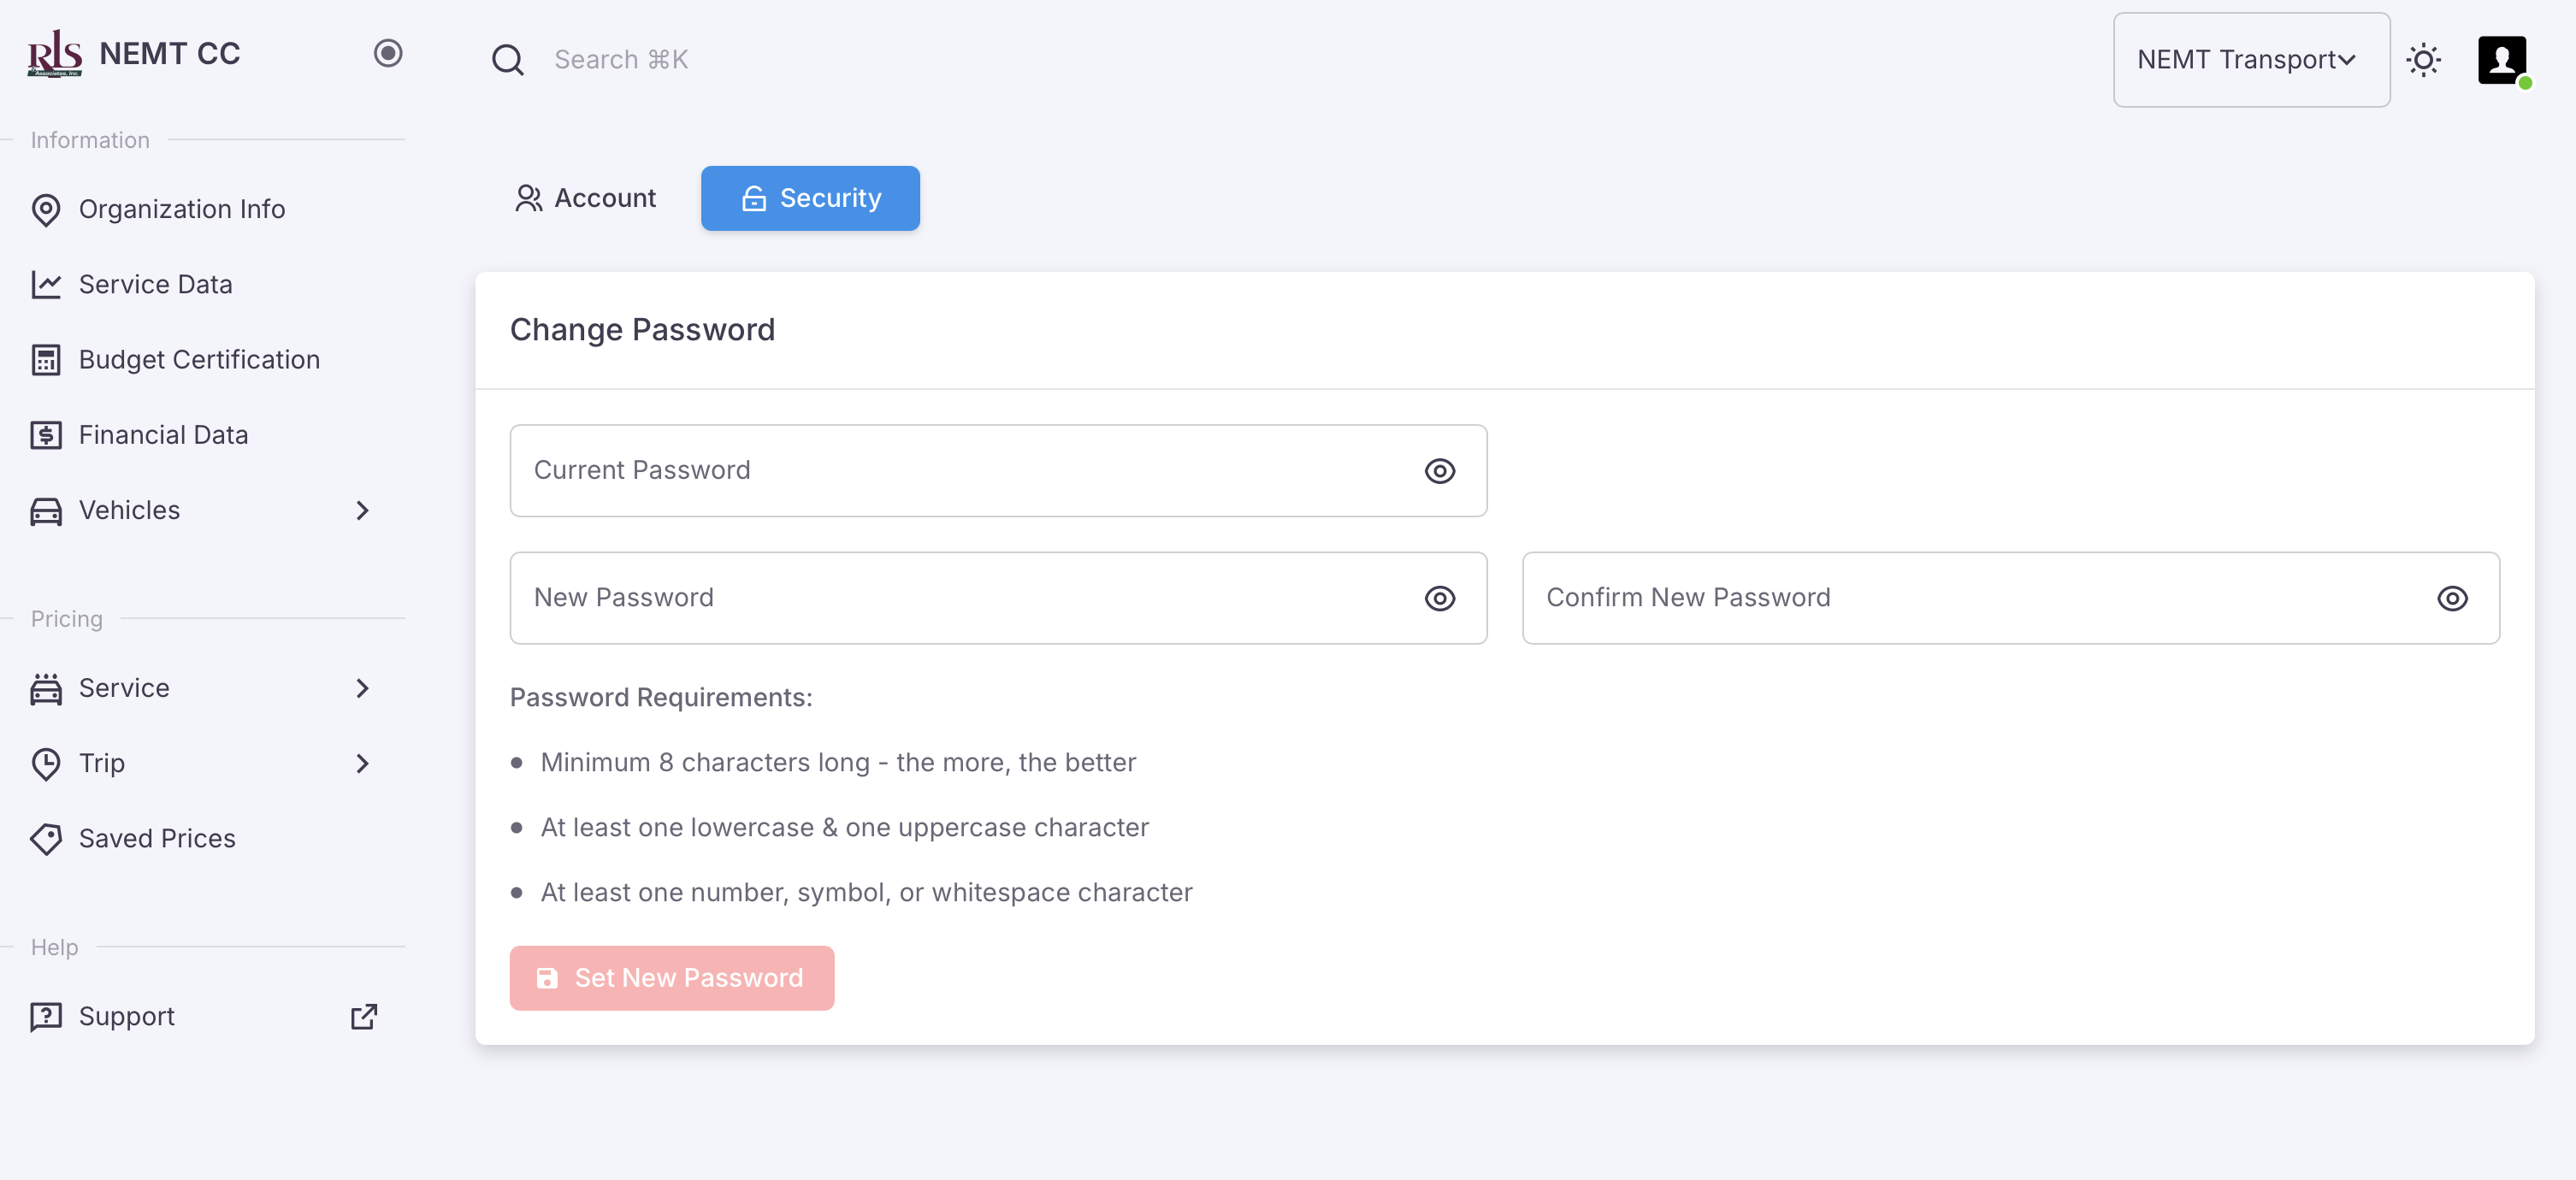This screenshot has height=1180, width=2576.
Task: Open Budget Certification page
Action: coord(198,360)
